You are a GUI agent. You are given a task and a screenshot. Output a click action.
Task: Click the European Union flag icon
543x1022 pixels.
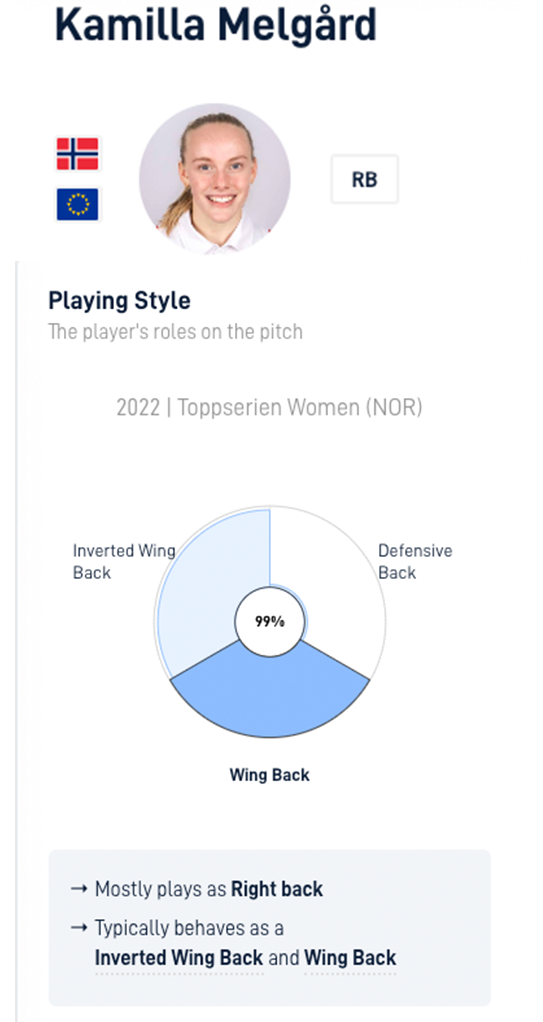click(78, 204)
